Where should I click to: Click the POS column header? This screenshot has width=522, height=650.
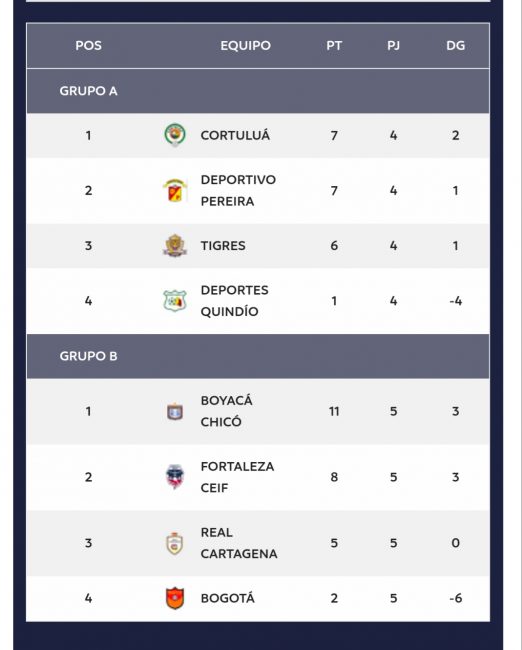pyautogui.click(x=88, y=46)
